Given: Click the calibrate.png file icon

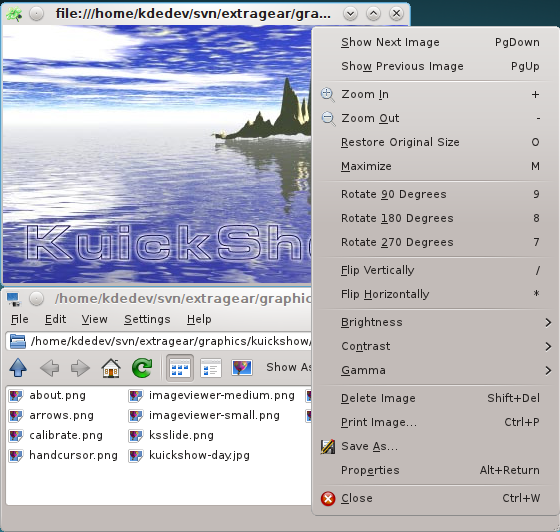Looking at the screenshot, I should pos(16,436).
